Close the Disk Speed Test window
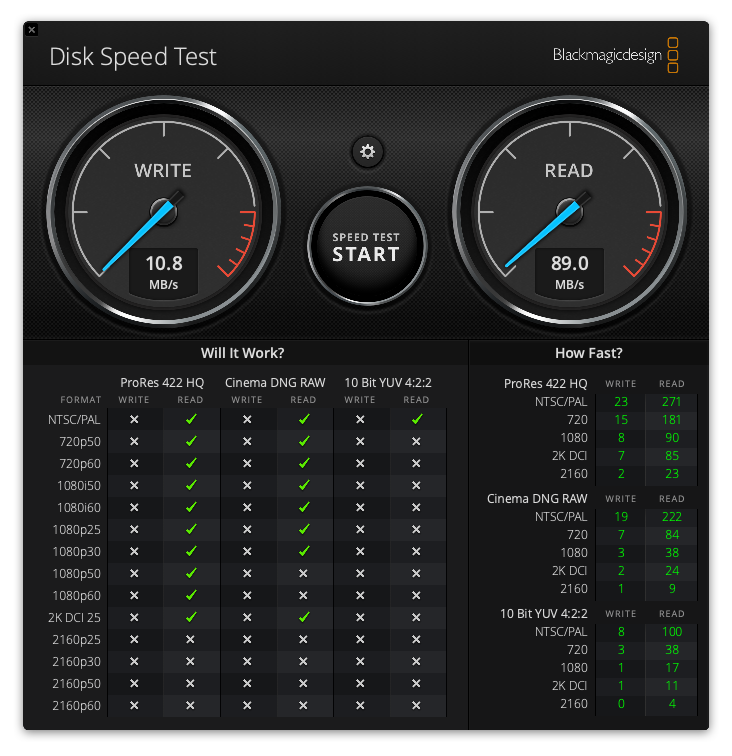 click(32, 30)
